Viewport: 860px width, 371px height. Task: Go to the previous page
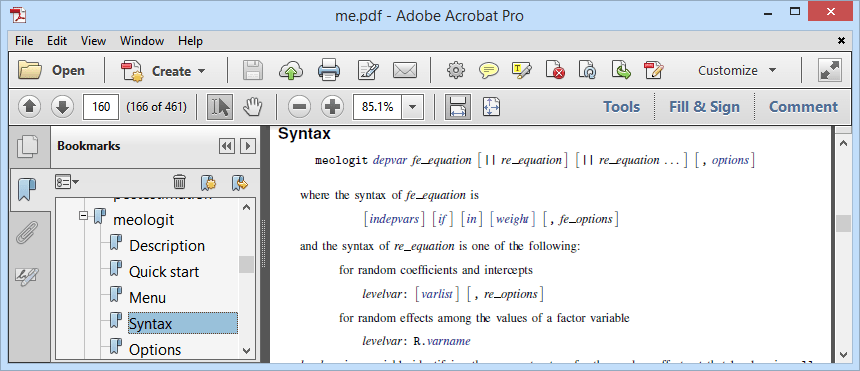[30, 106]
